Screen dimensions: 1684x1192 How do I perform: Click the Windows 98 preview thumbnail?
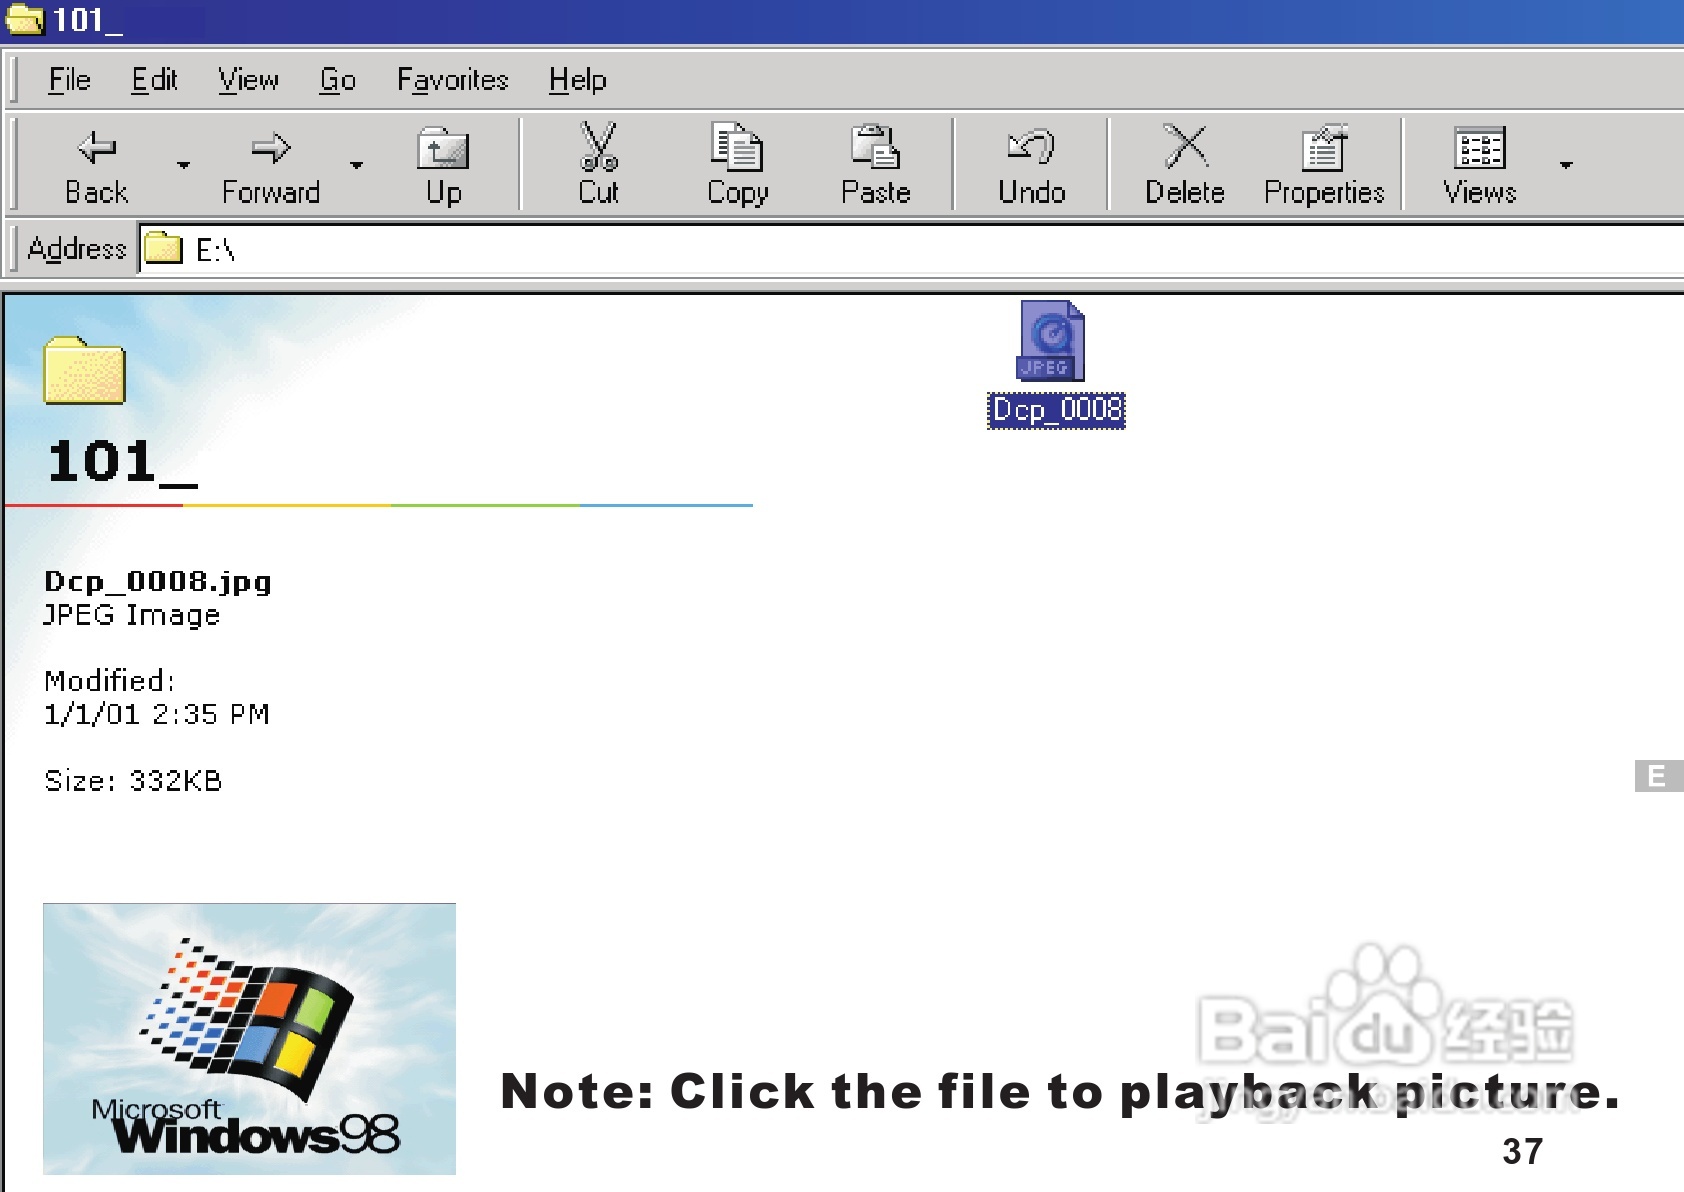(249, 1038)
